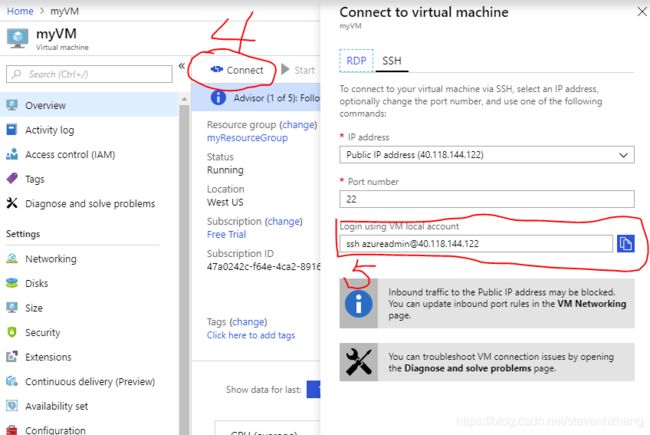The image size is (650, 435).
Task: Click the Access control (IAM) menu label
Action: tap(70, 154)
